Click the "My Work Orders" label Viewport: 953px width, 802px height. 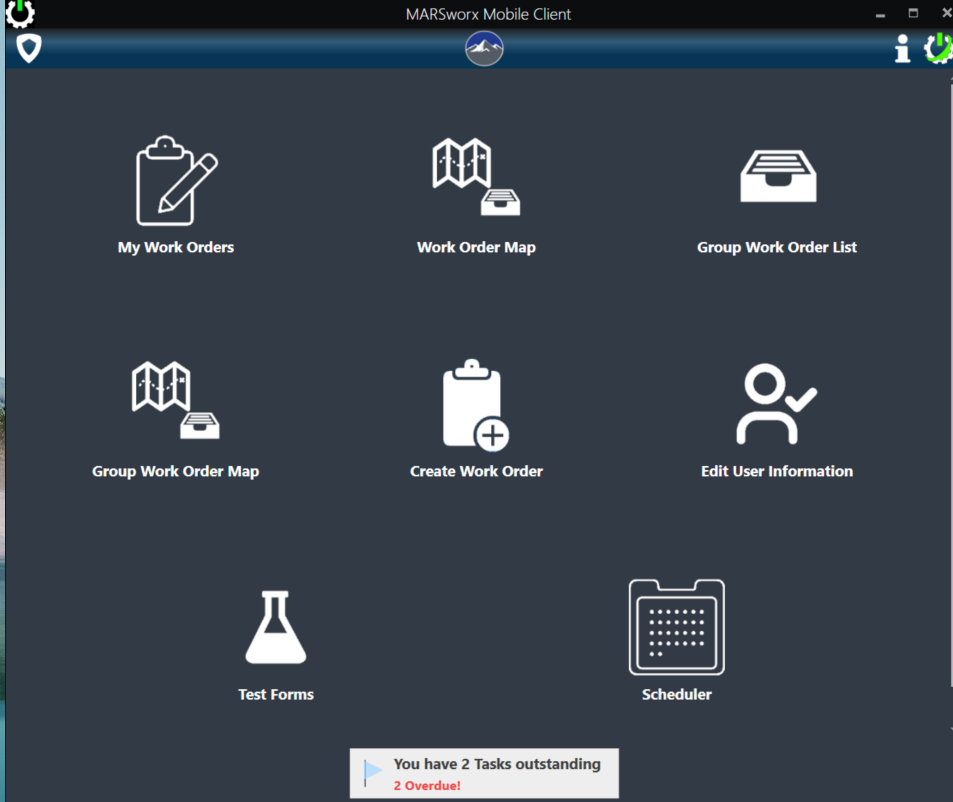(176, 247)
